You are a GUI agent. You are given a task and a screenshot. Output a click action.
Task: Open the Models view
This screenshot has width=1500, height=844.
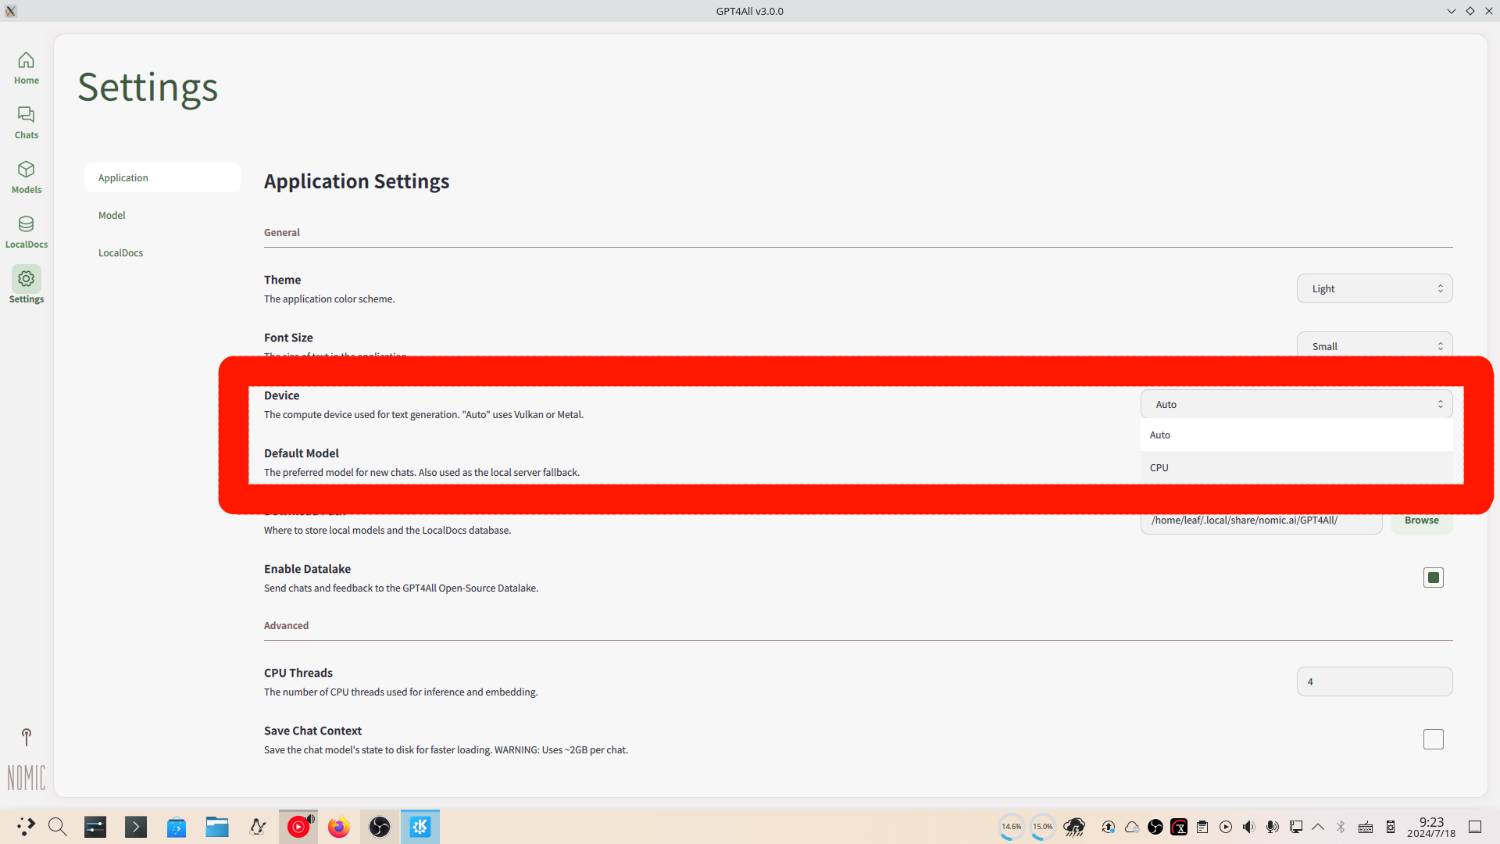26,177
